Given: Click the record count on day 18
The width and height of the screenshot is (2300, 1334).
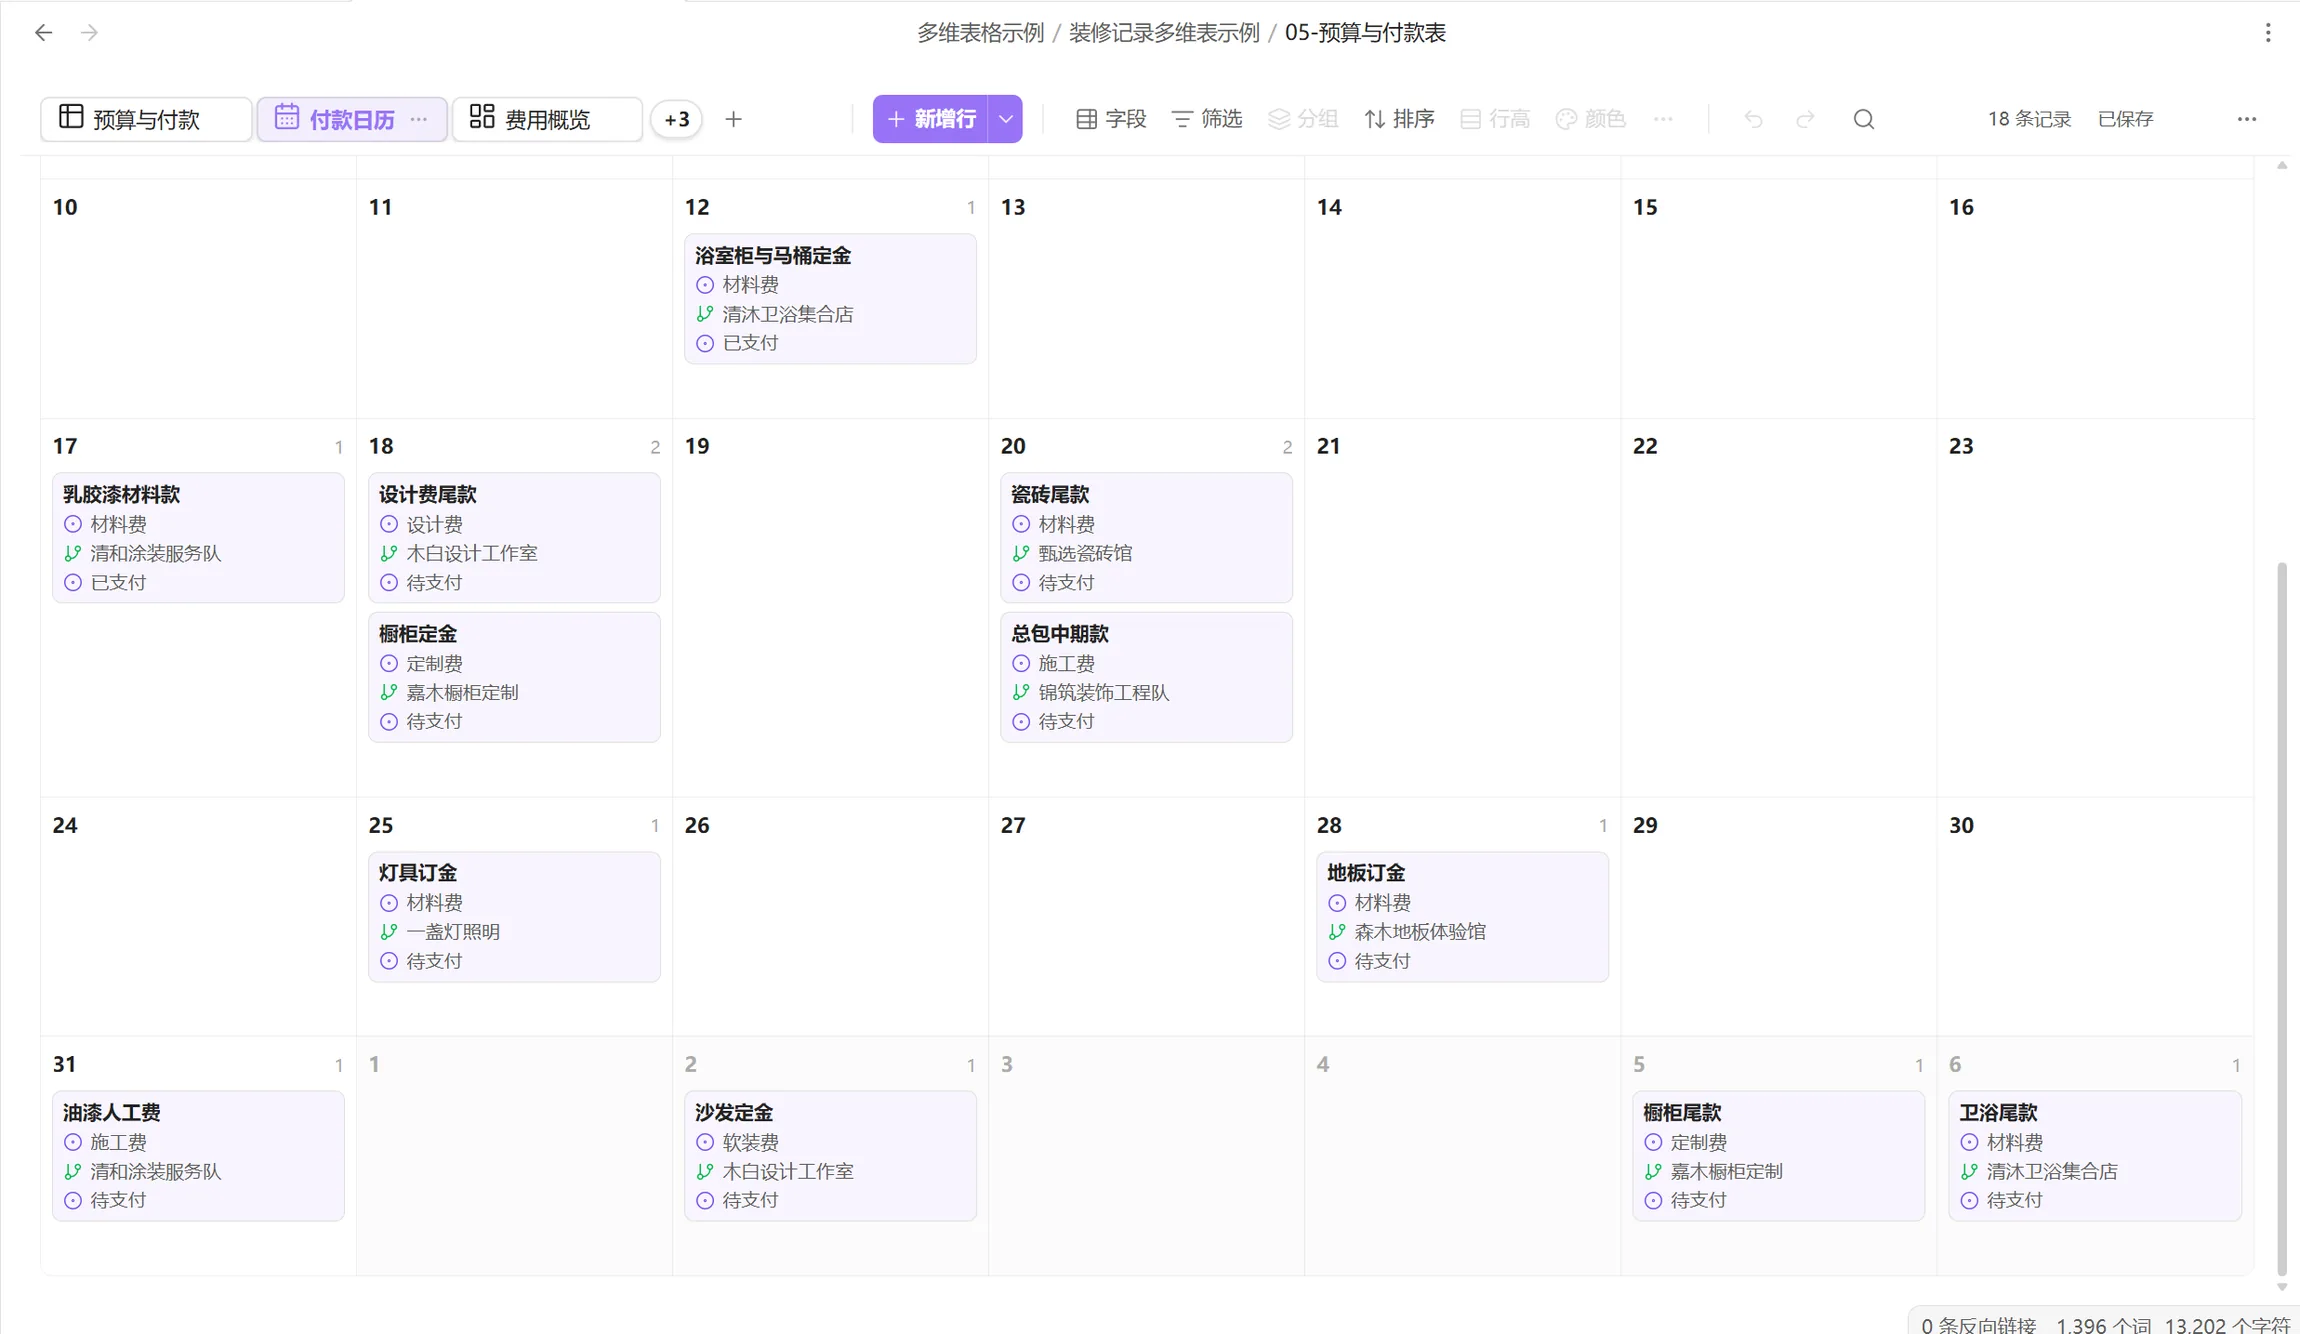Looking at the screenshot, I should tap(655, 447).
